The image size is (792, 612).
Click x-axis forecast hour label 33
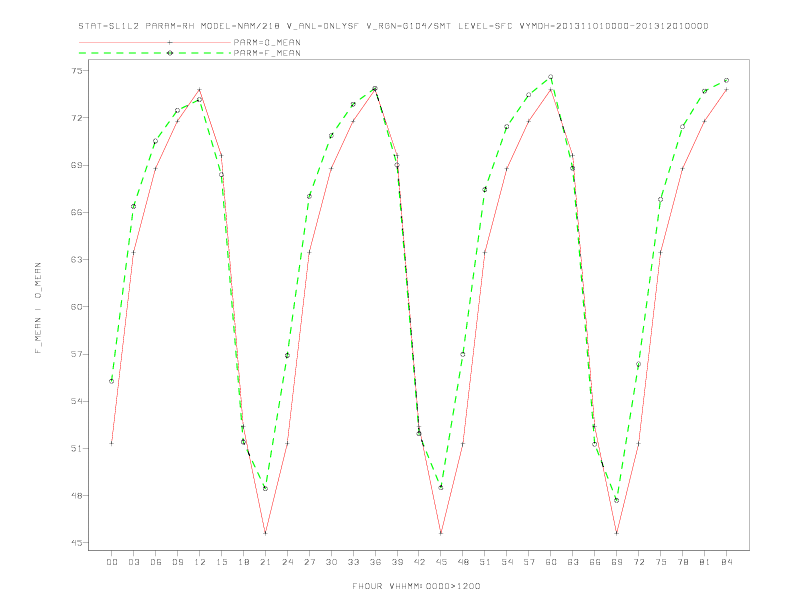tap(353, 562)
